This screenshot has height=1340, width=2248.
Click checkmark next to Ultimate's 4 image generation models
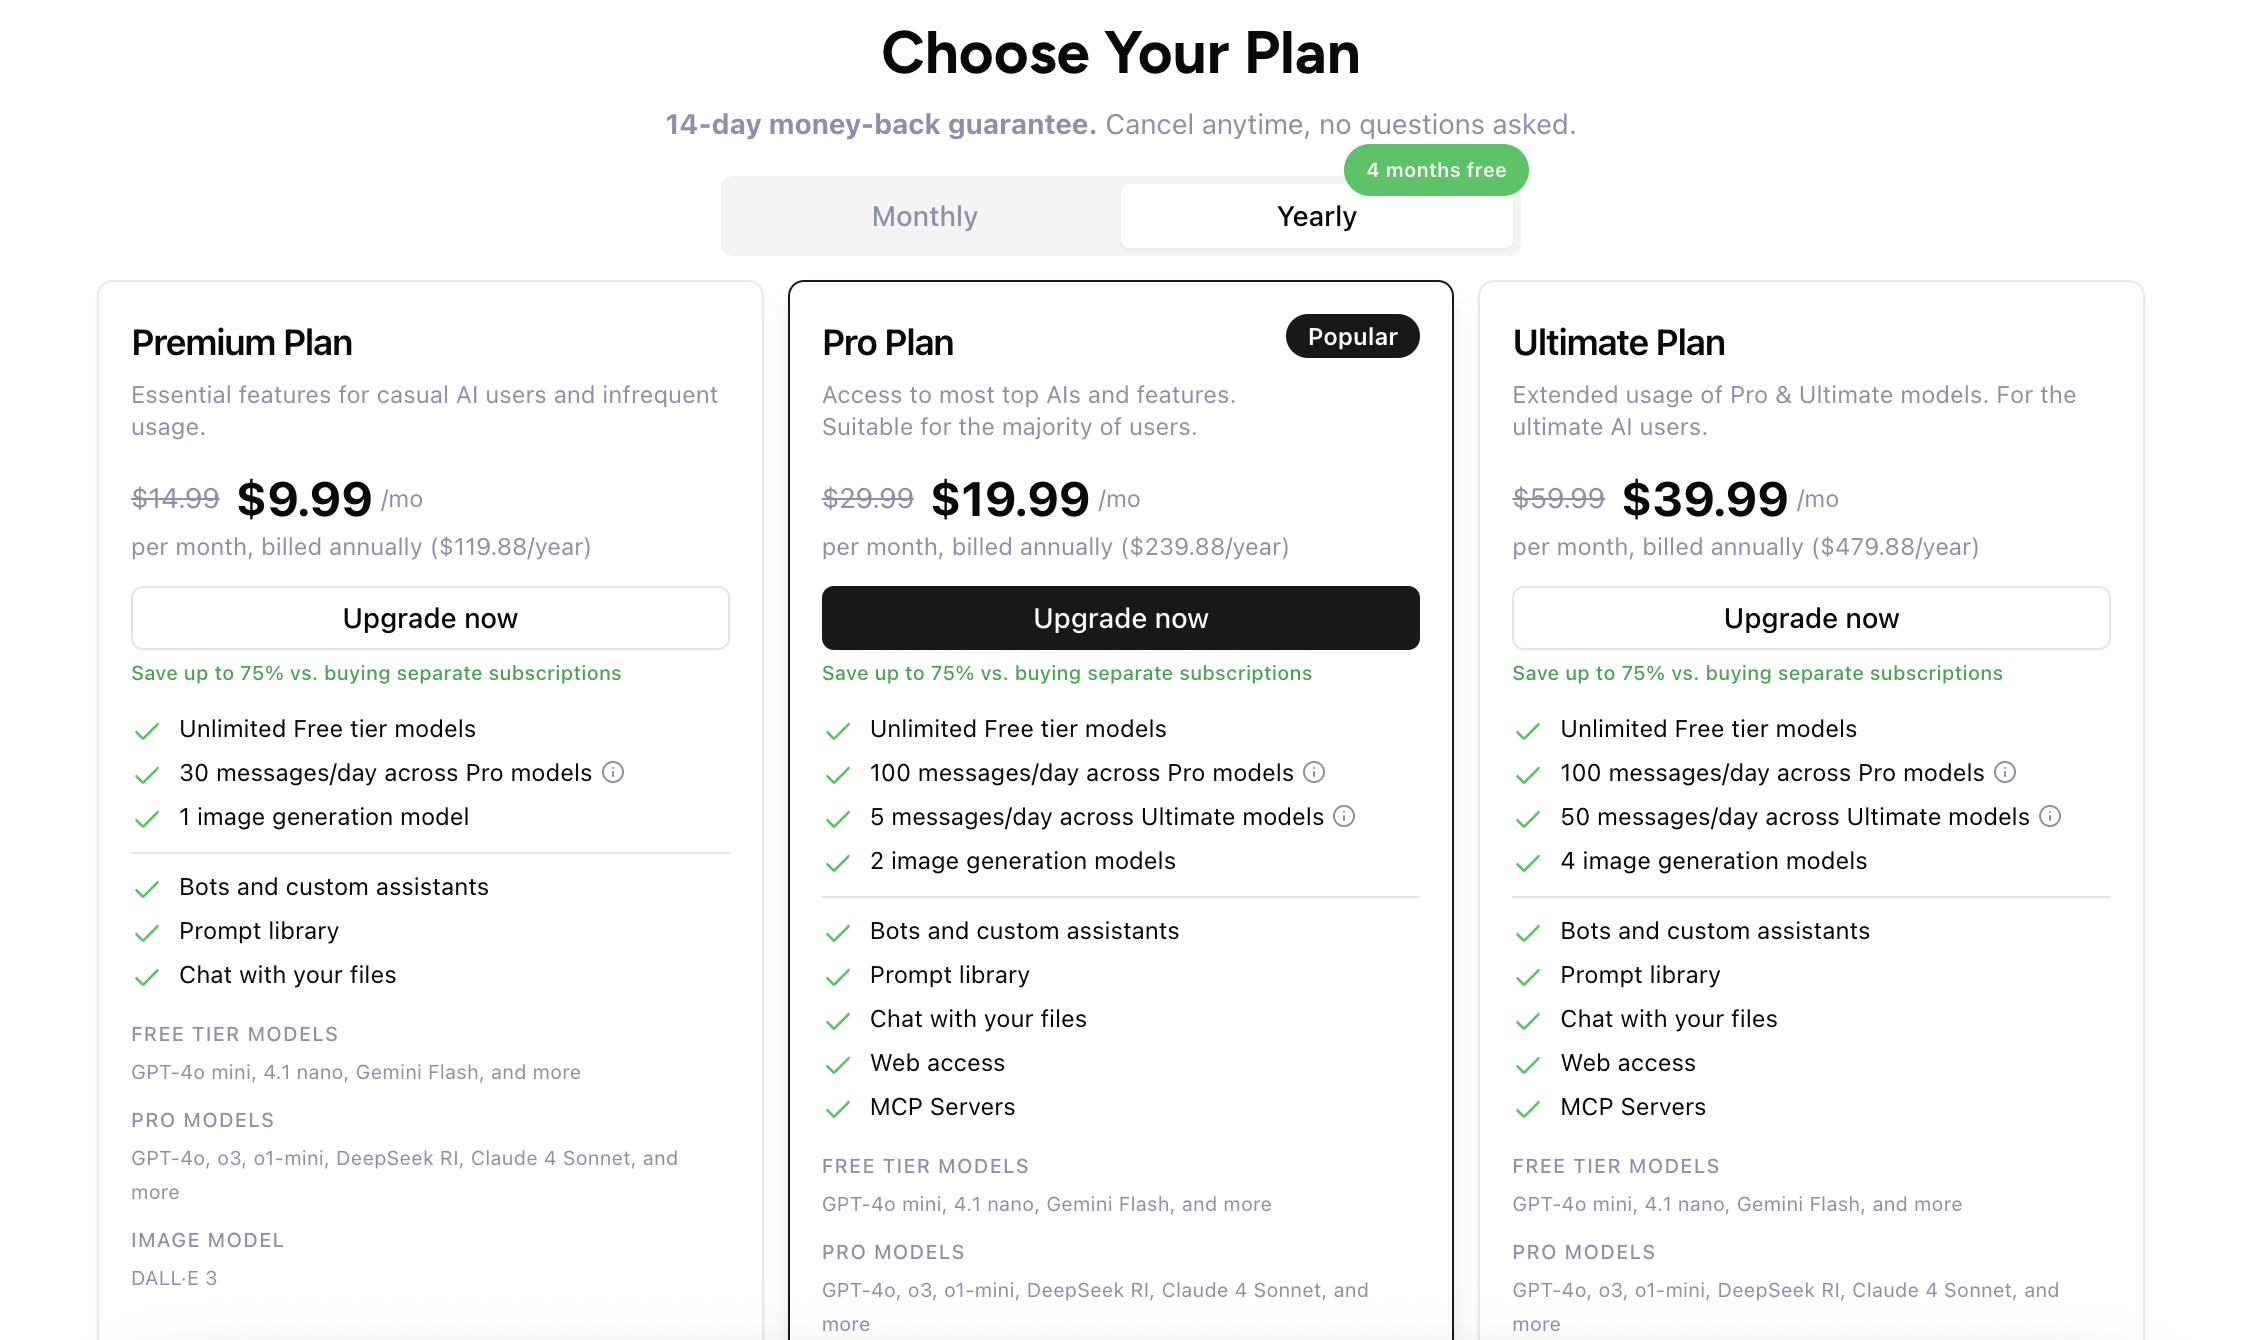[x=1528, y=862]
